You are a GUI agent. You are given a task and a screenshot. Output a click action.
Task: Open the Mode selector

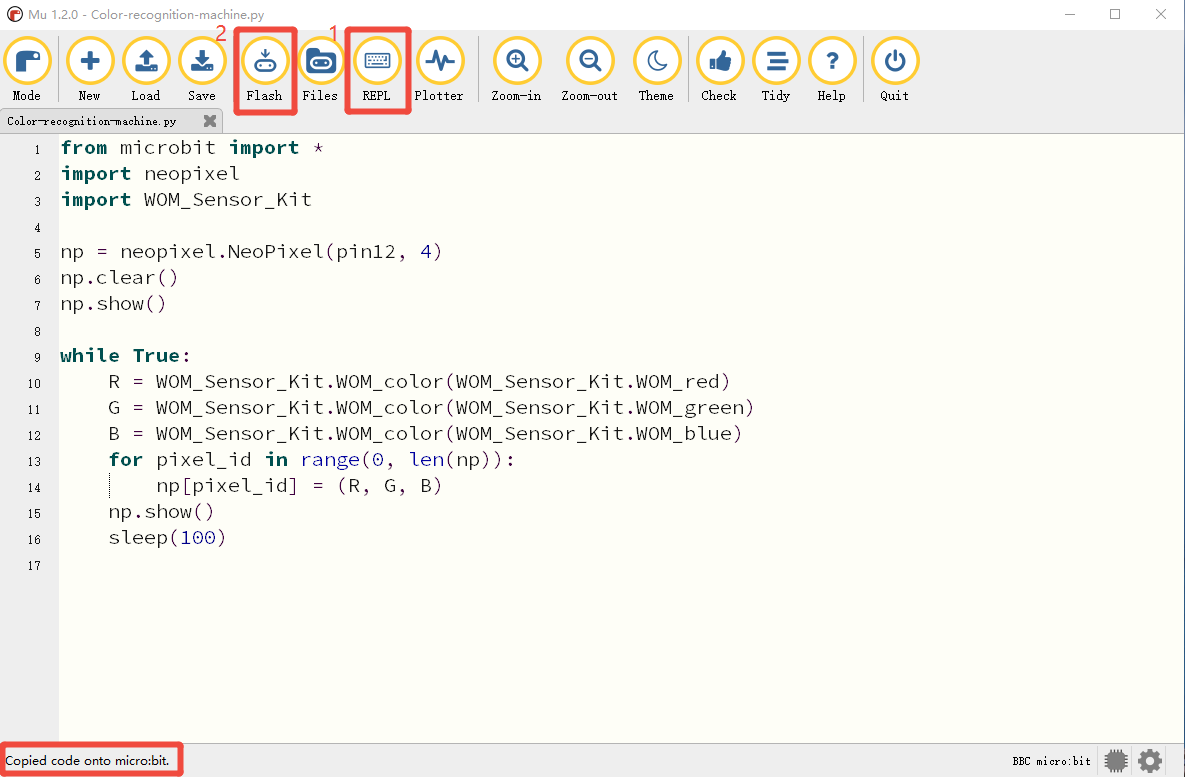point(27,70)
